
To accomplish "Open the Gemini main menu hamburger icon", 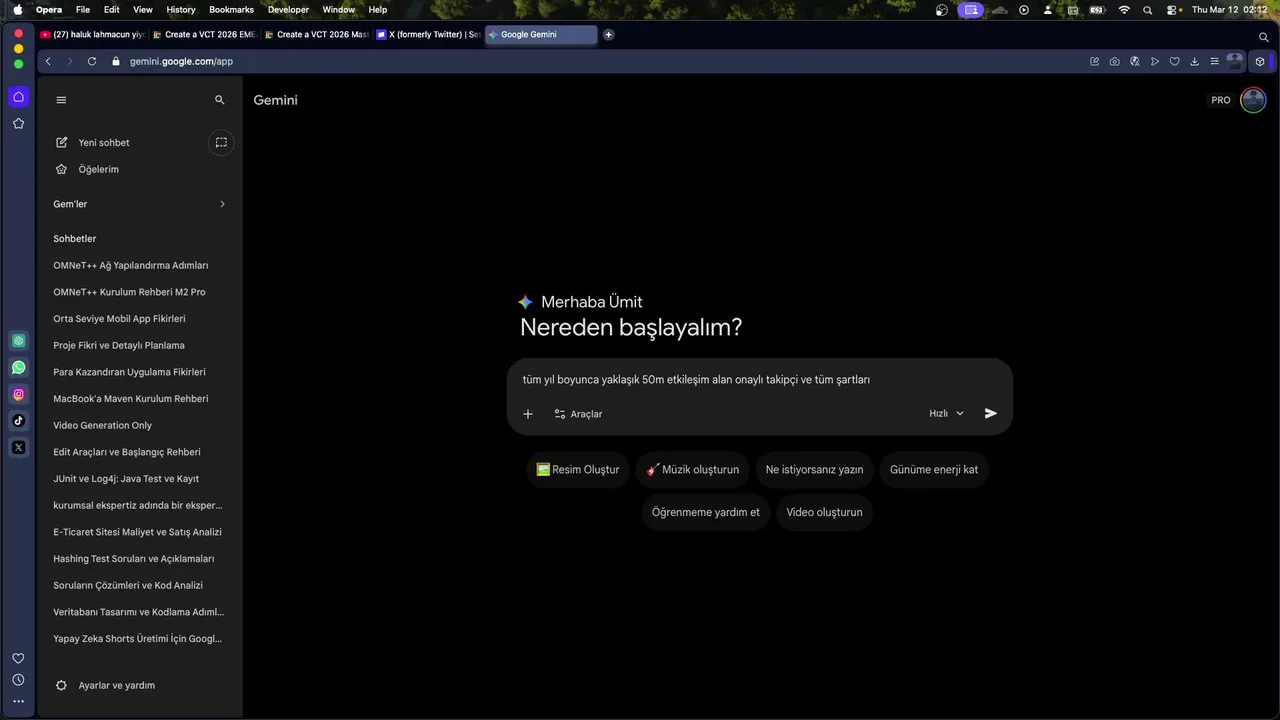I will point(61,100).
